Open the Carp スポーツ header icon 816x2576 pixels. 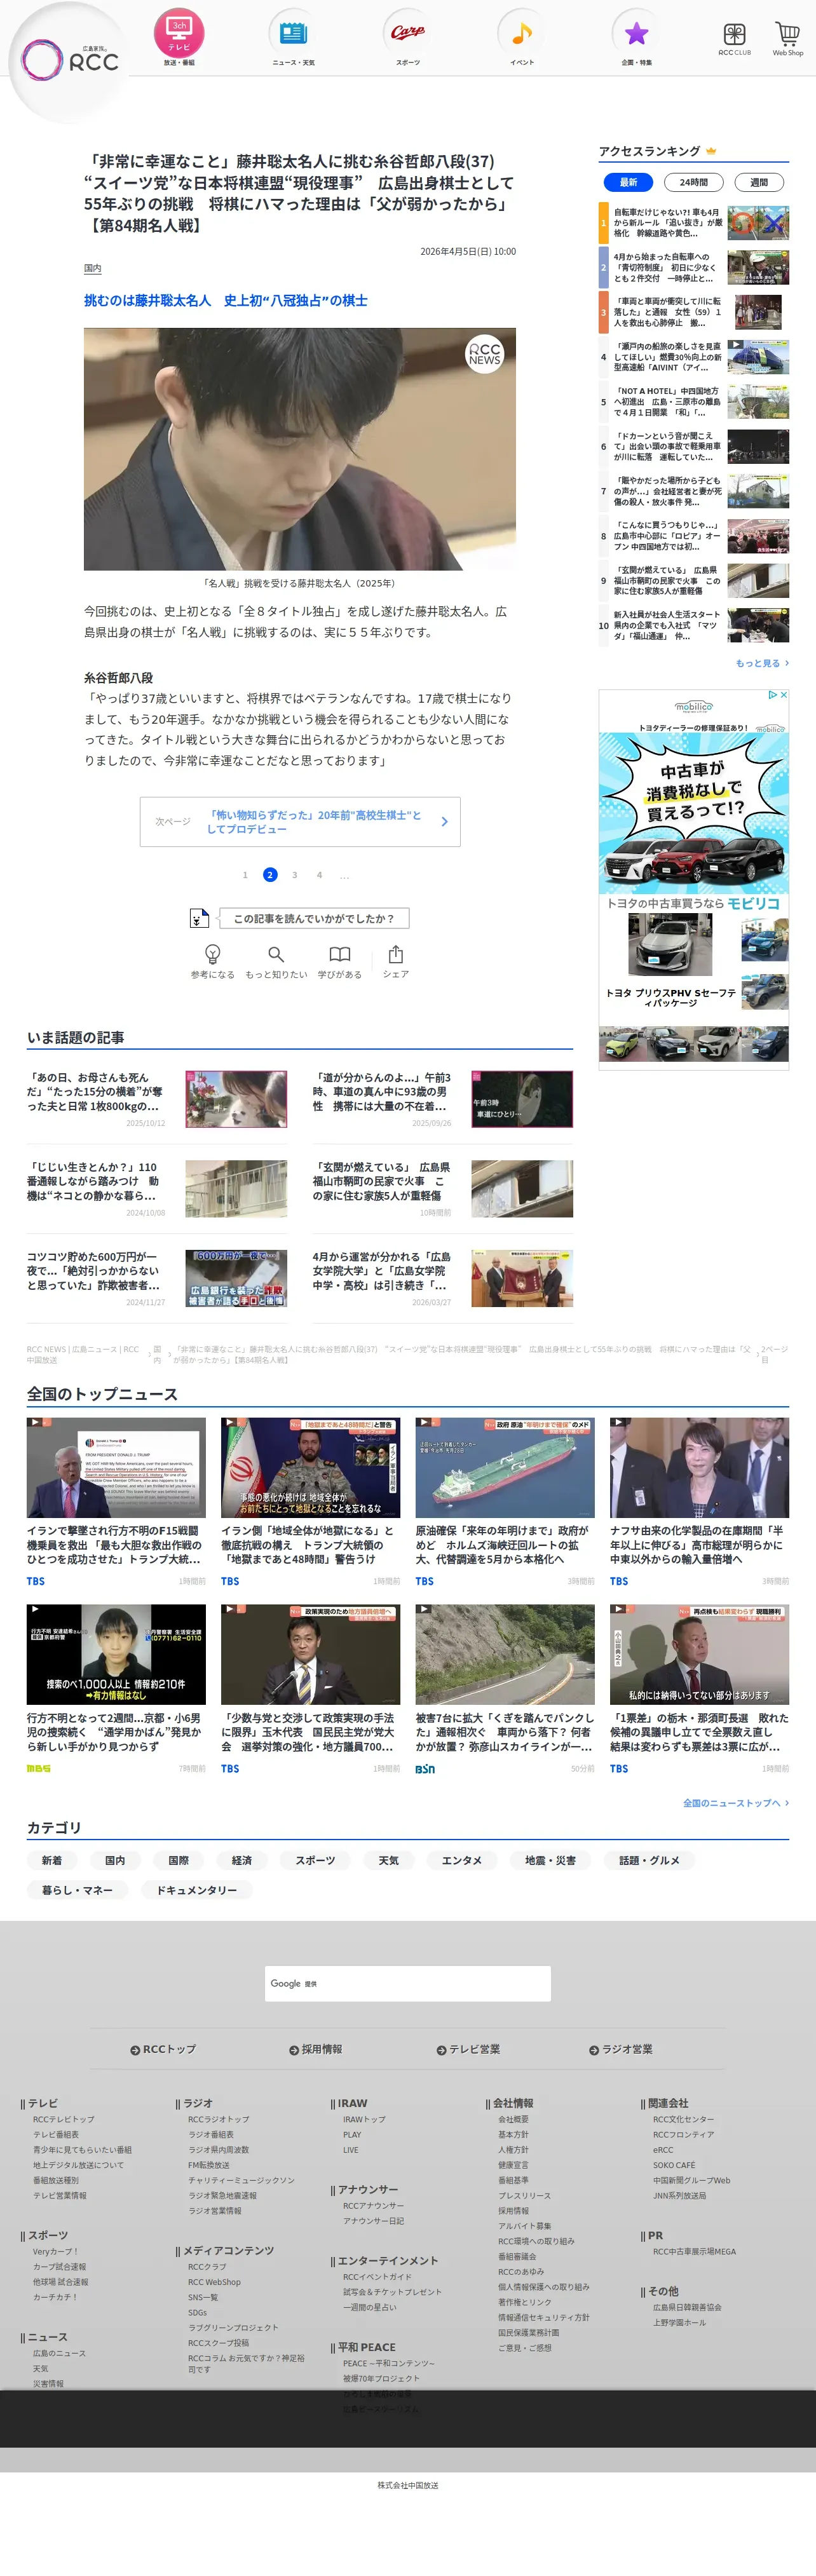tap(408, 38)
